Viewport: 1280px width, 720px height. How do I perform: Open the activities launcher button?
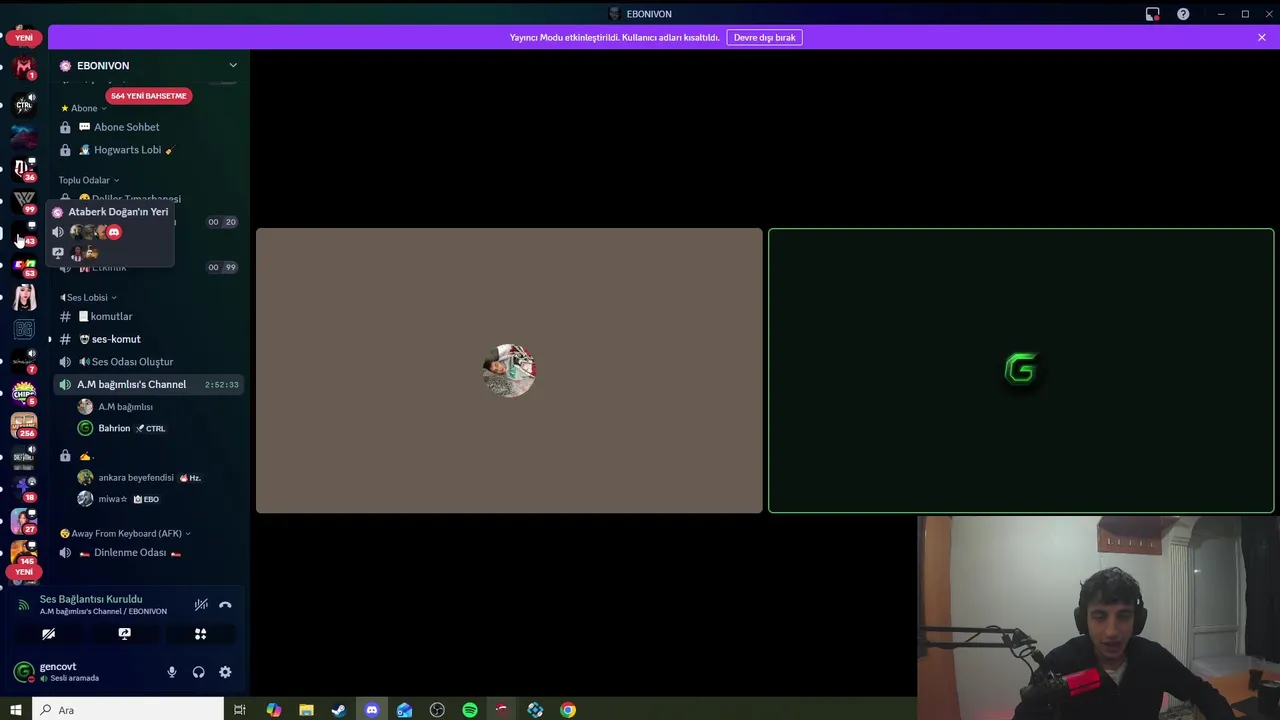click(200, 634)
